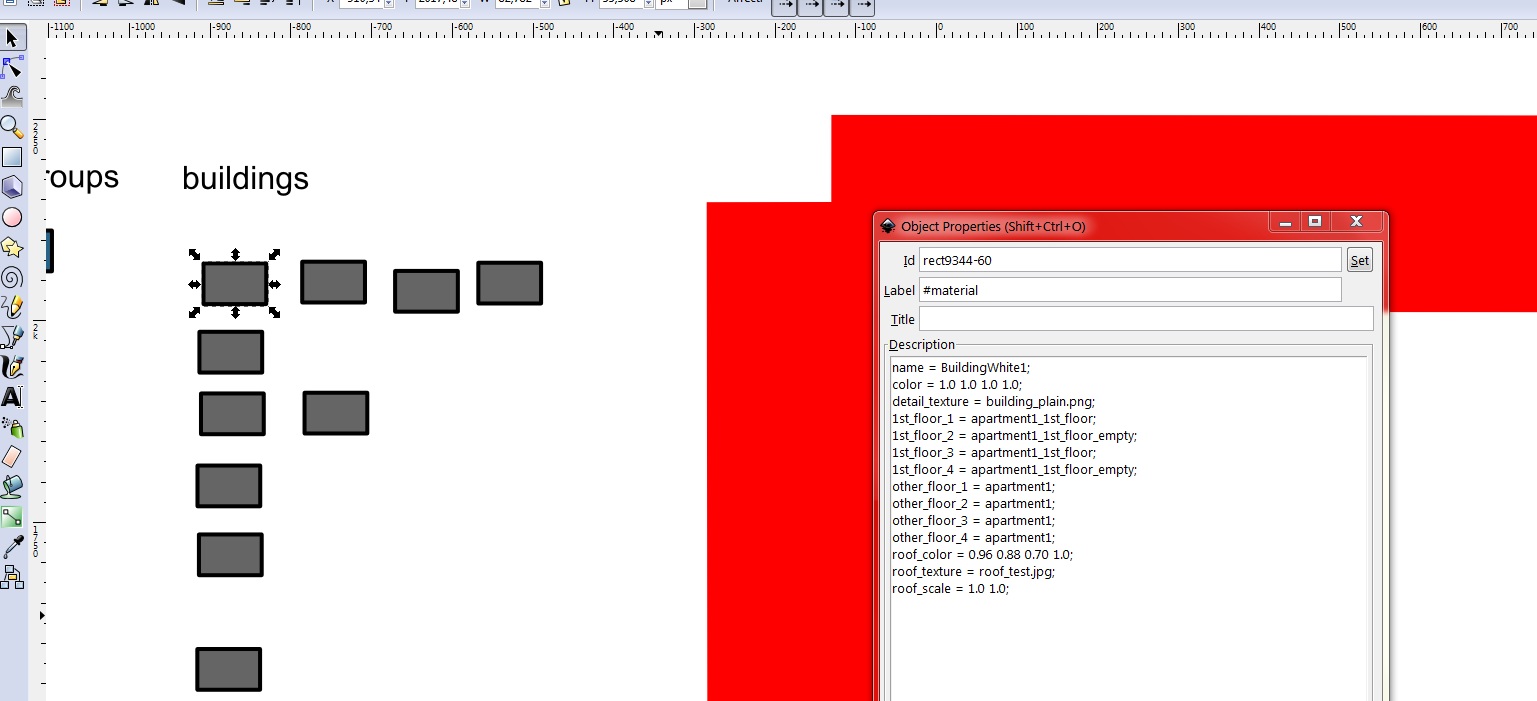The width and height of the screenshot is (1537, 701).
Task: Pick the Zoom magnifier tool
Action: pyautogui.click(x=12, y=127)
